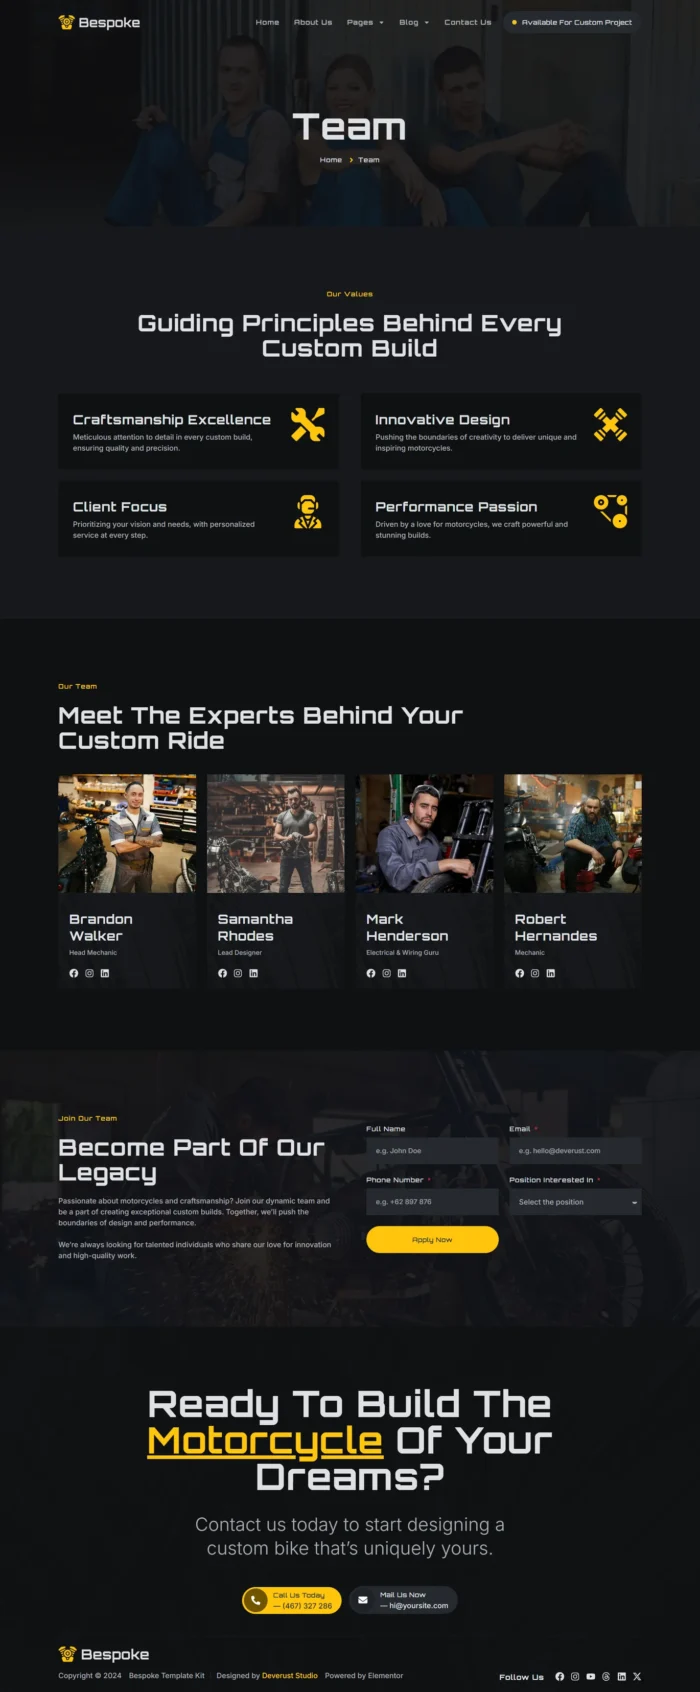Image resolution: width=700 pixels, height=1692 pixels.
Task: Open Robert Hernandes' Facebook icon
Action: pos(519,973)
